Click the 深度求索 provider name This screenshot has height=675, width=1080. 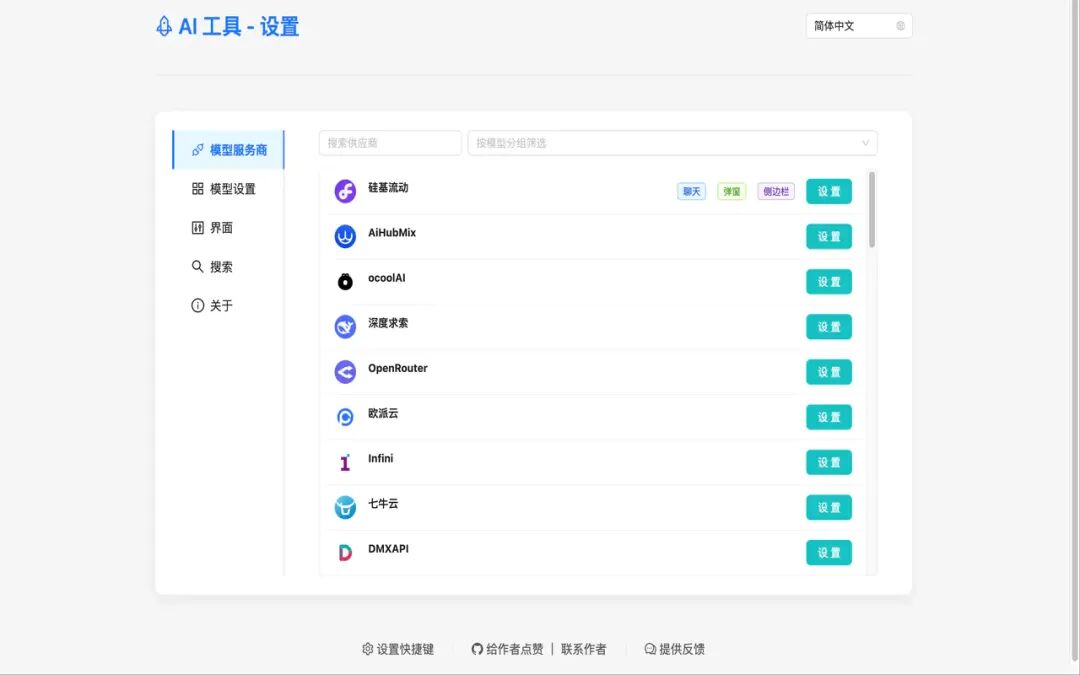[388, 323]
